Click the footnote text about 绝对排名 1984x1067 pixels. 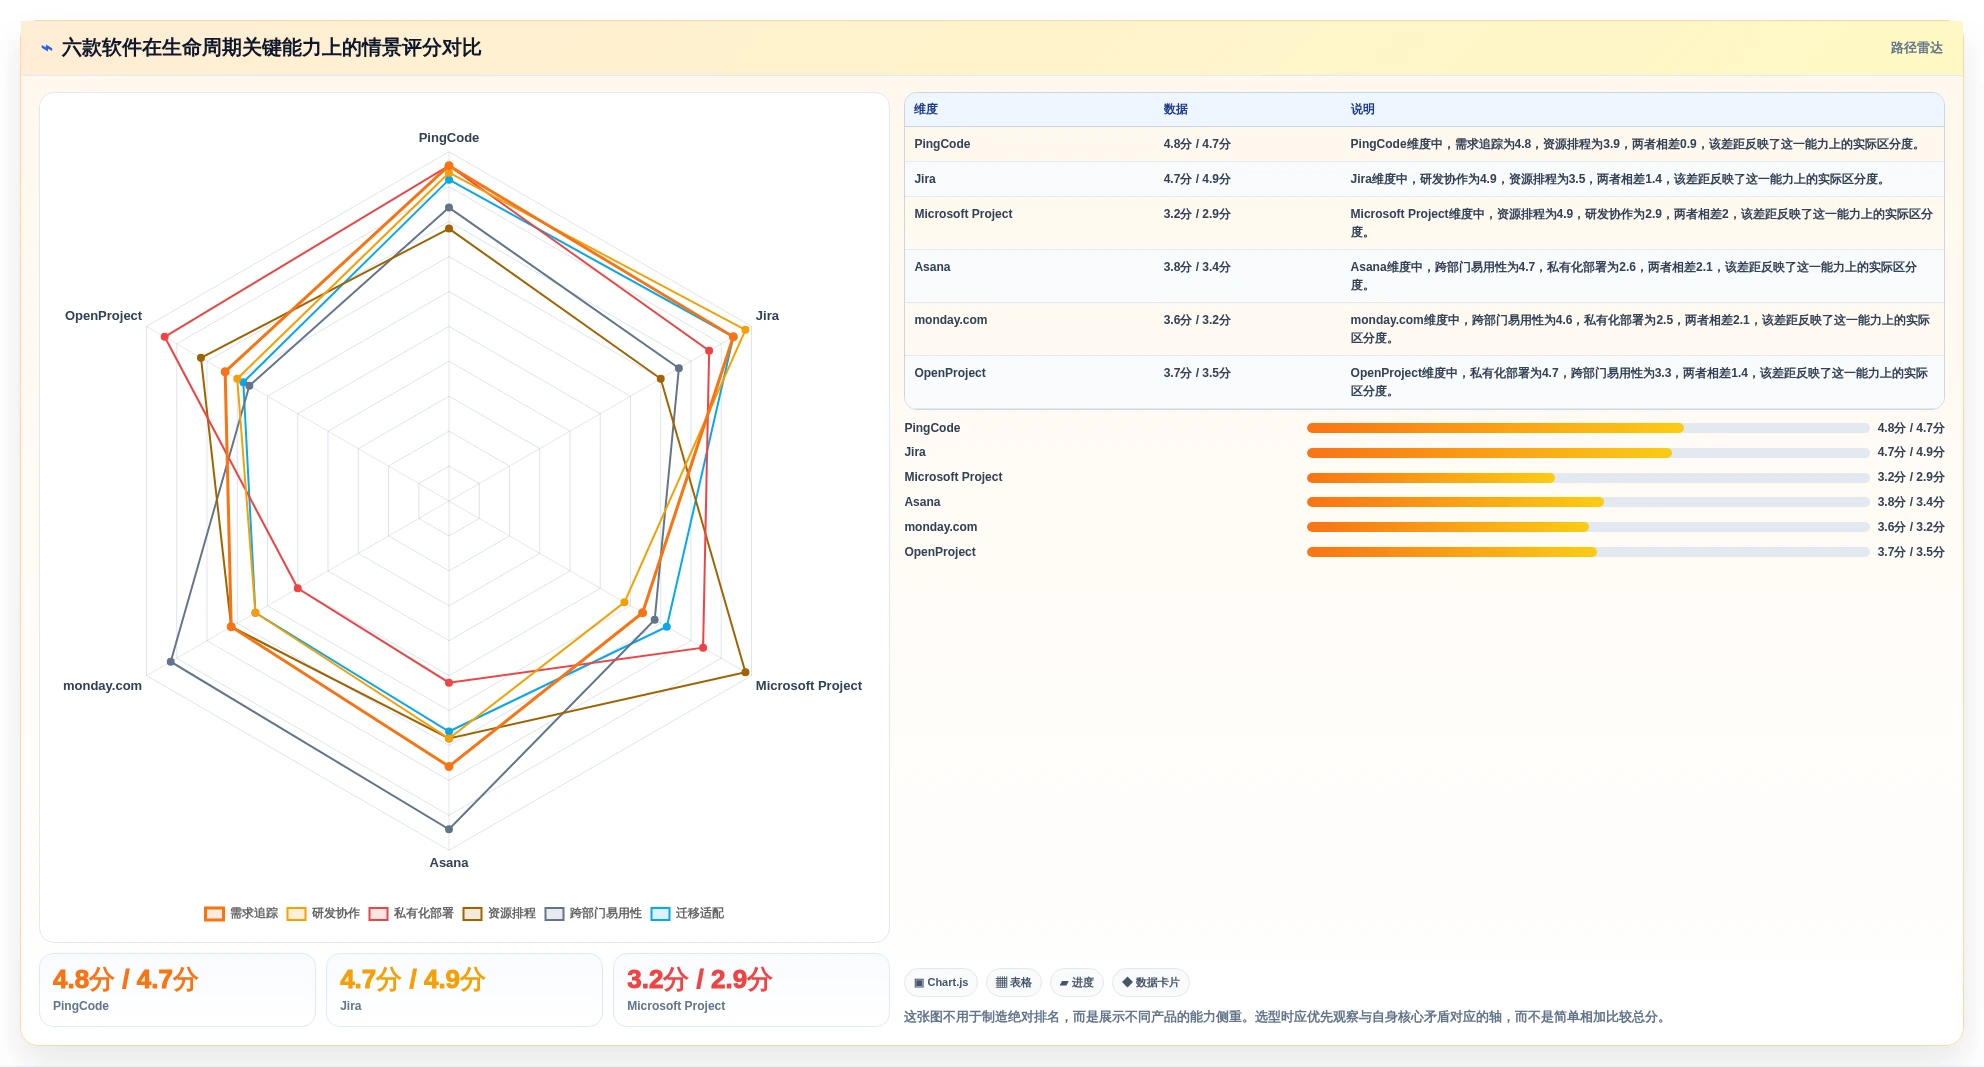pyautogui.click(x=1286, y=1017)
